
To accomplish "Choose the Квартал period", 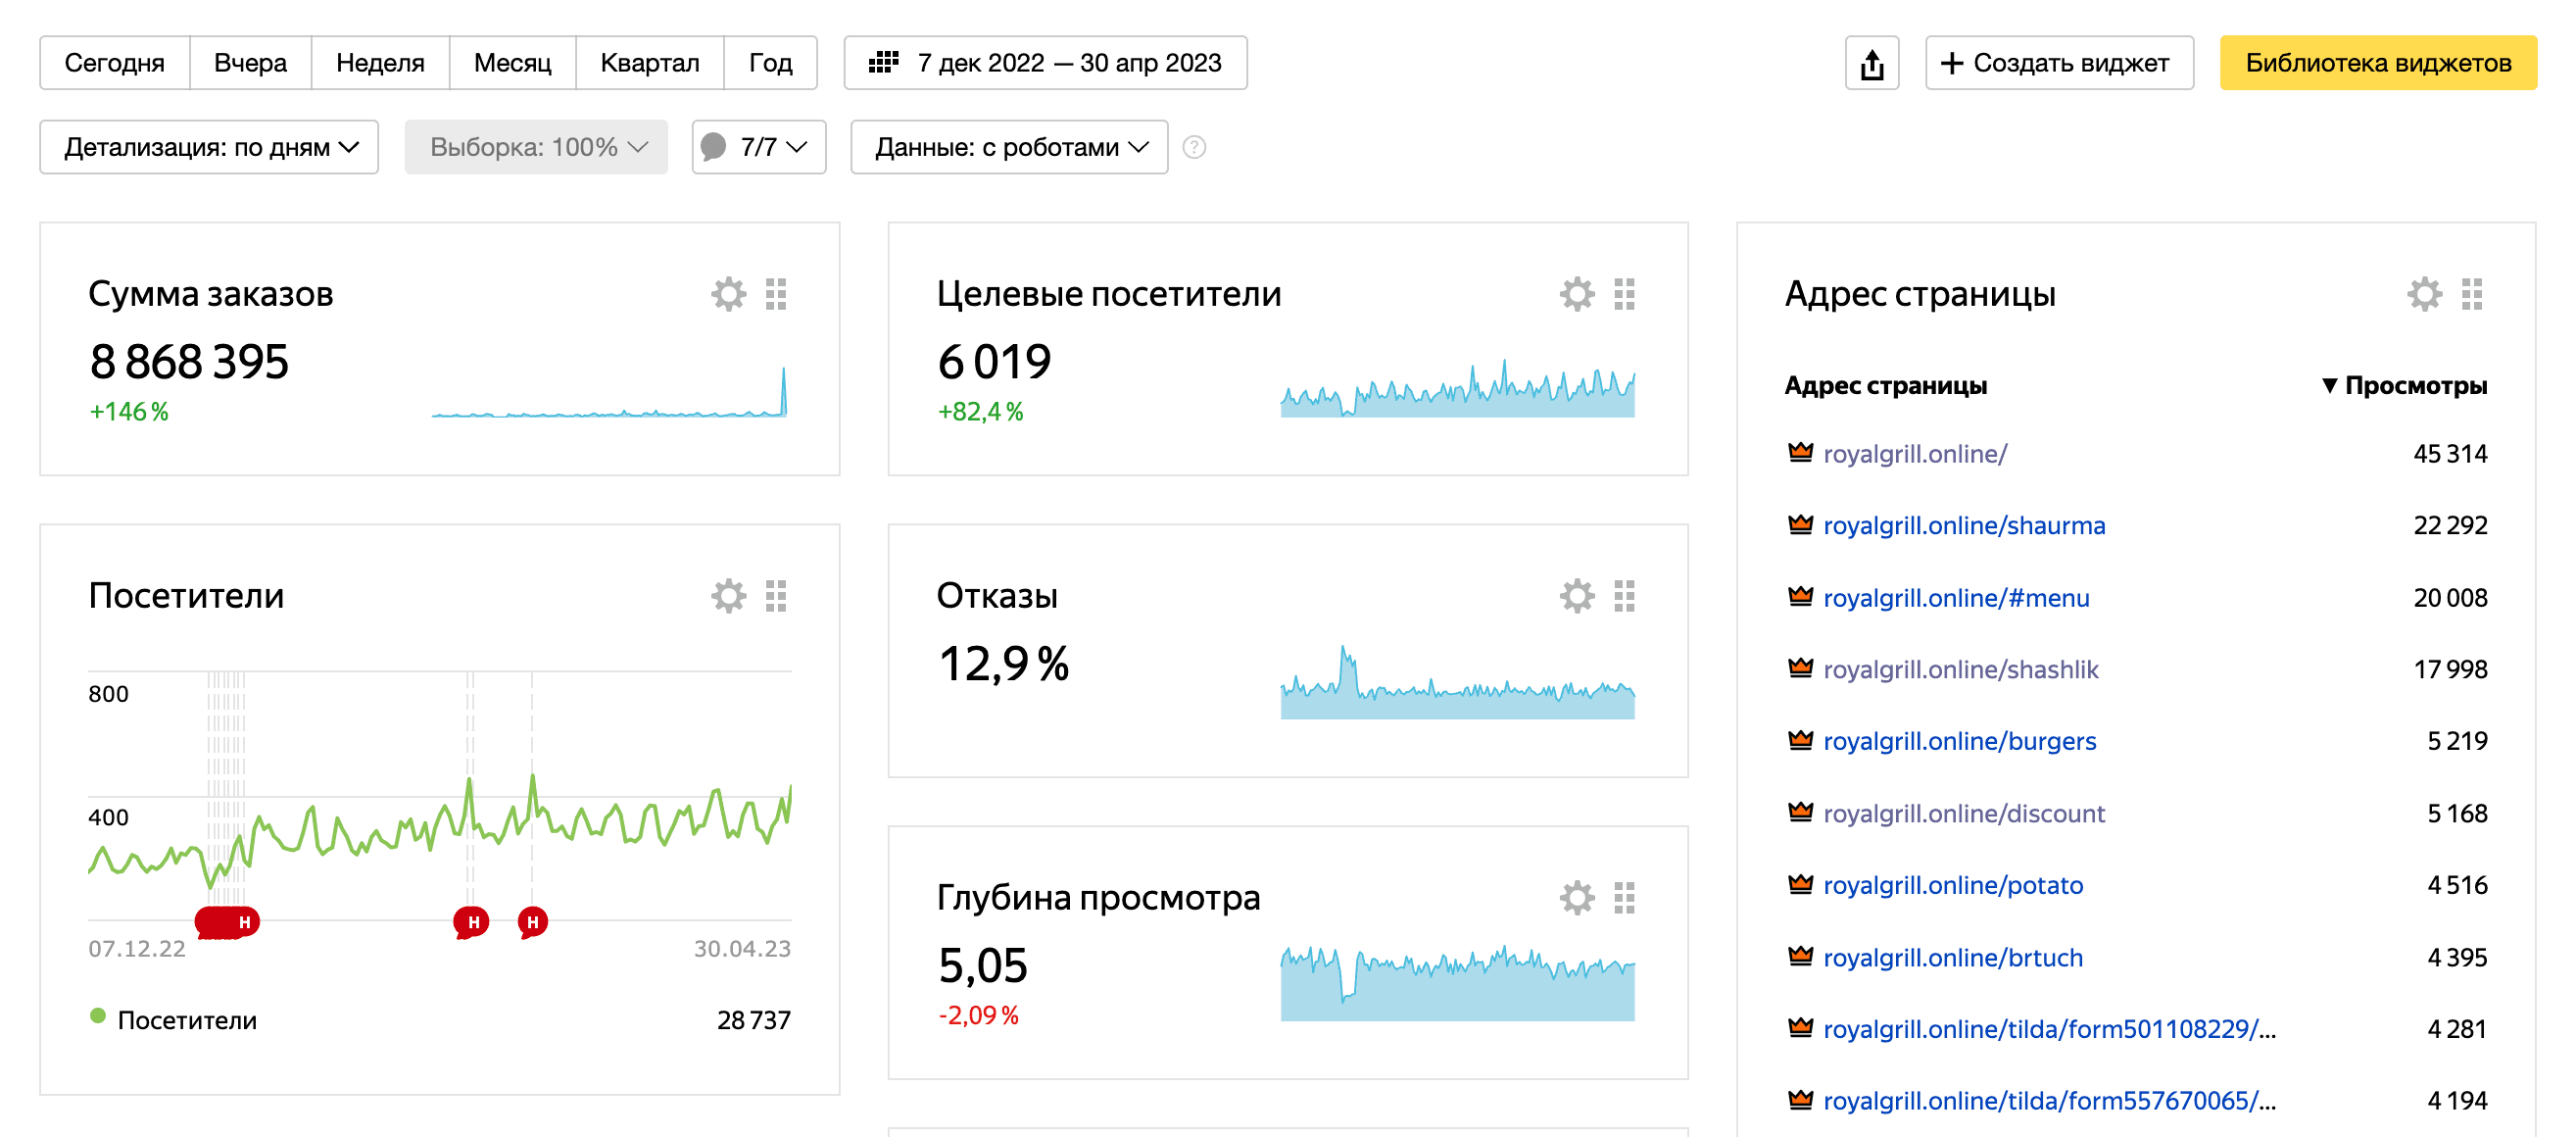I will [650, 63].
